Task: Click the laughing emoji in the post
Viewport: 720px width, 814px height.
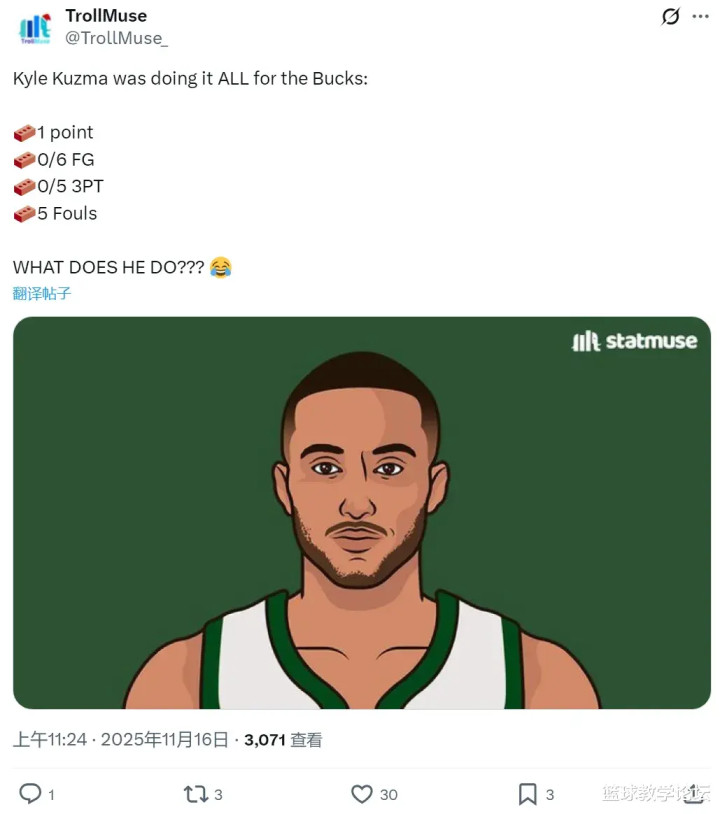Action: tap(221, 267)
